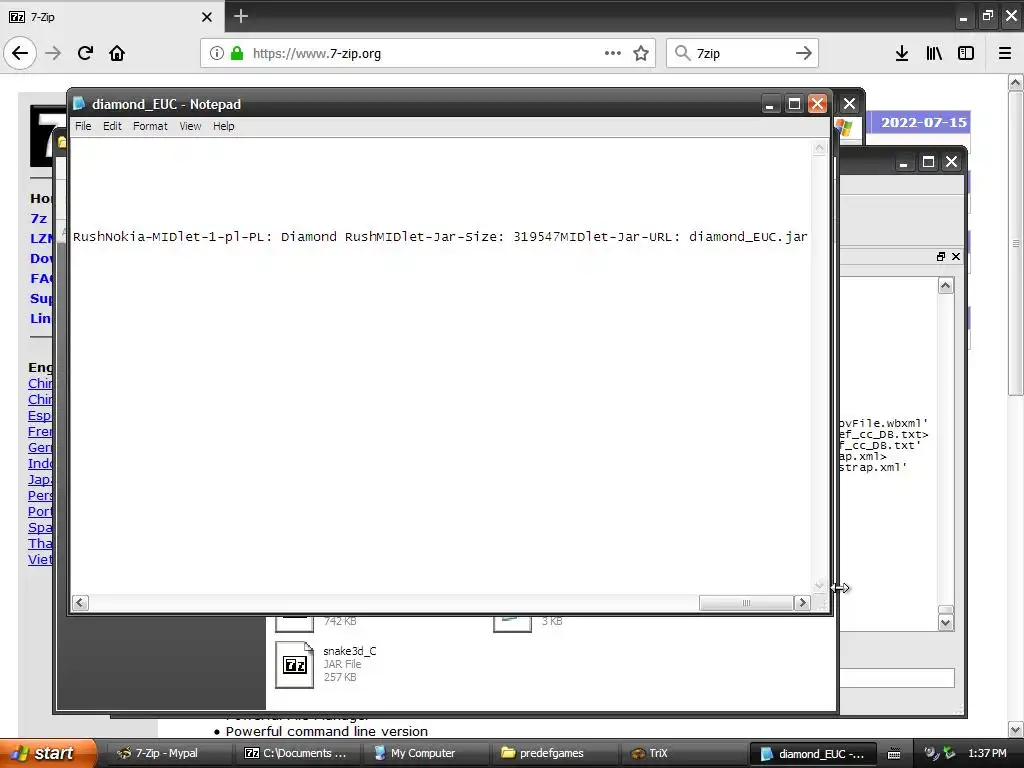
Task: Open Notepad Help menu
Action: 223,126
